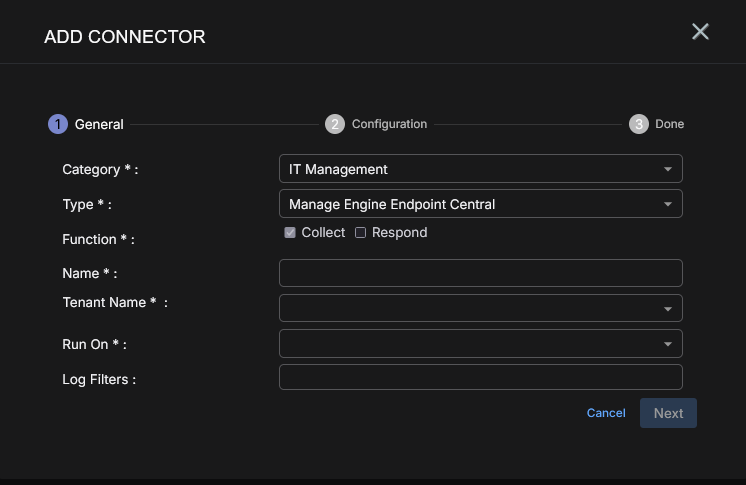
Task: Click into the Log Filters field
Action: click(x=480, y=377)
